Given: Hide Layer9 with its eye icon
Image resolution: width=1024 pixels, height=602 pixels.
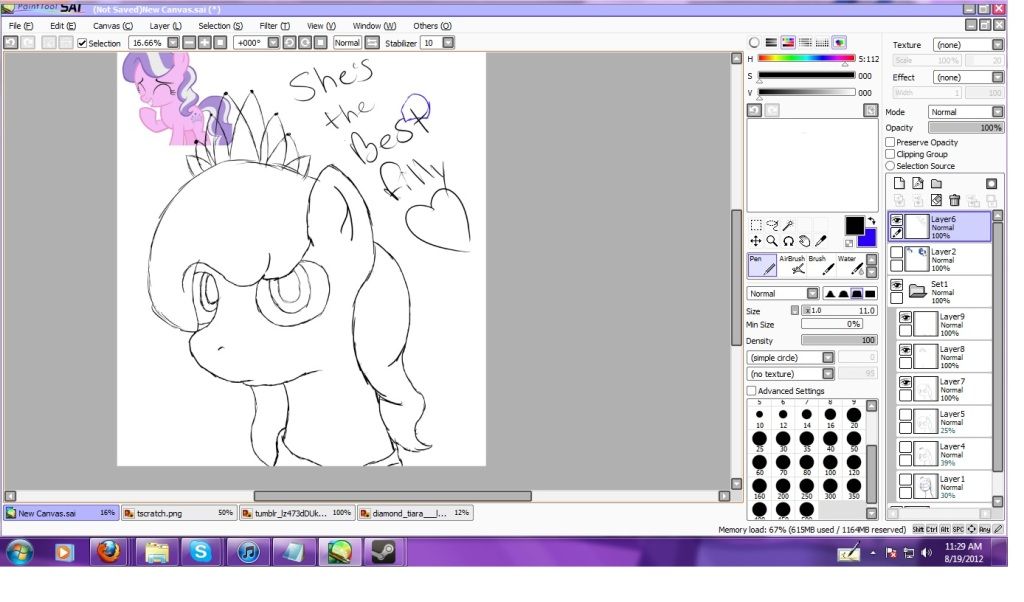Looking at the screenshot, I should click(x=905, y=317).
